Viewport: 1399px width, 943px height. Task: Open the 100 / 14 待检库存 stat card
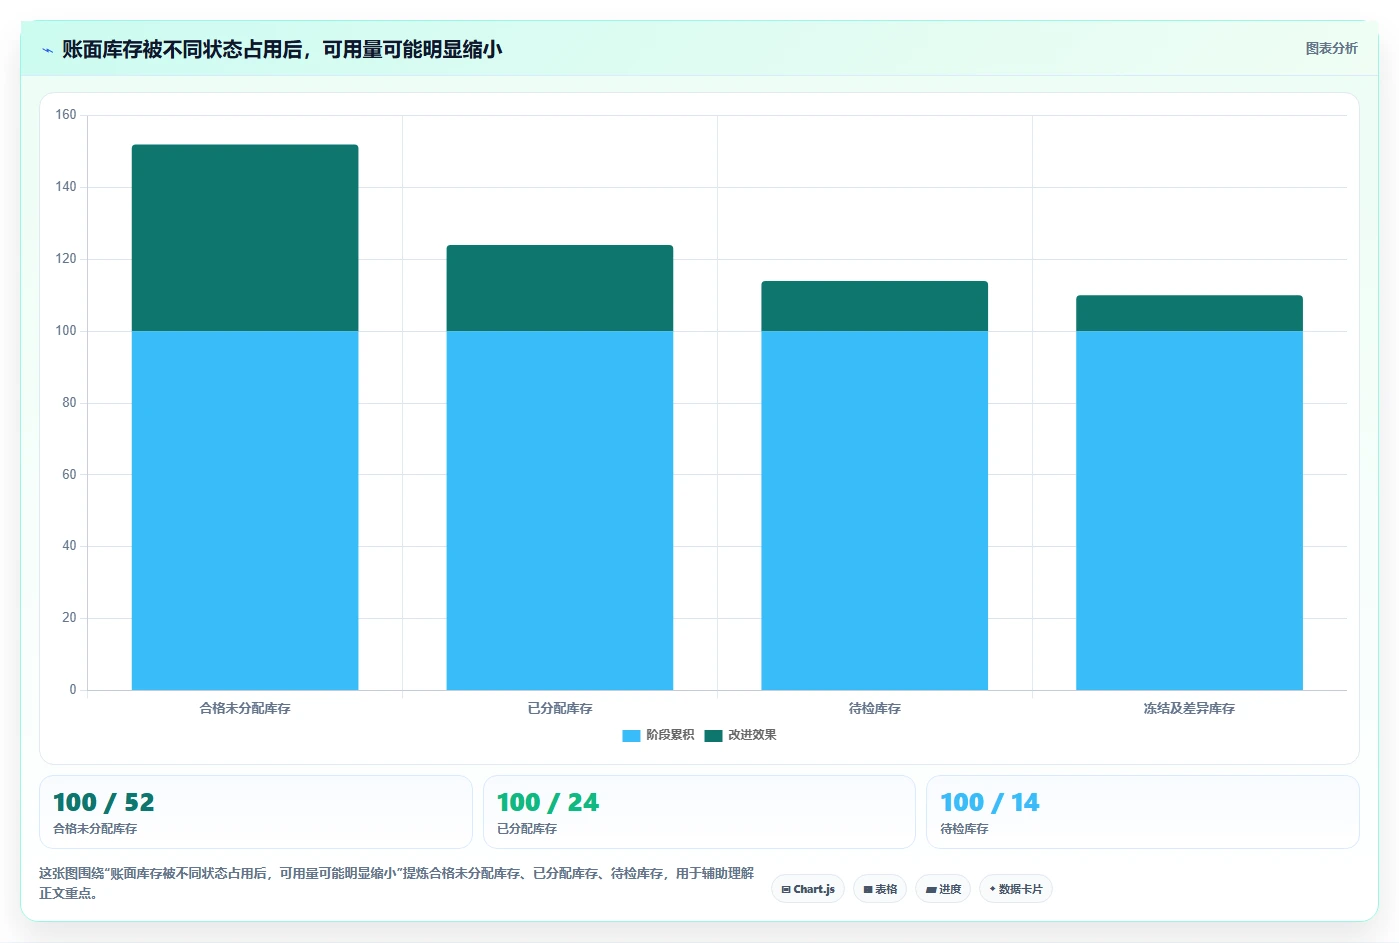coord(1143,812)
